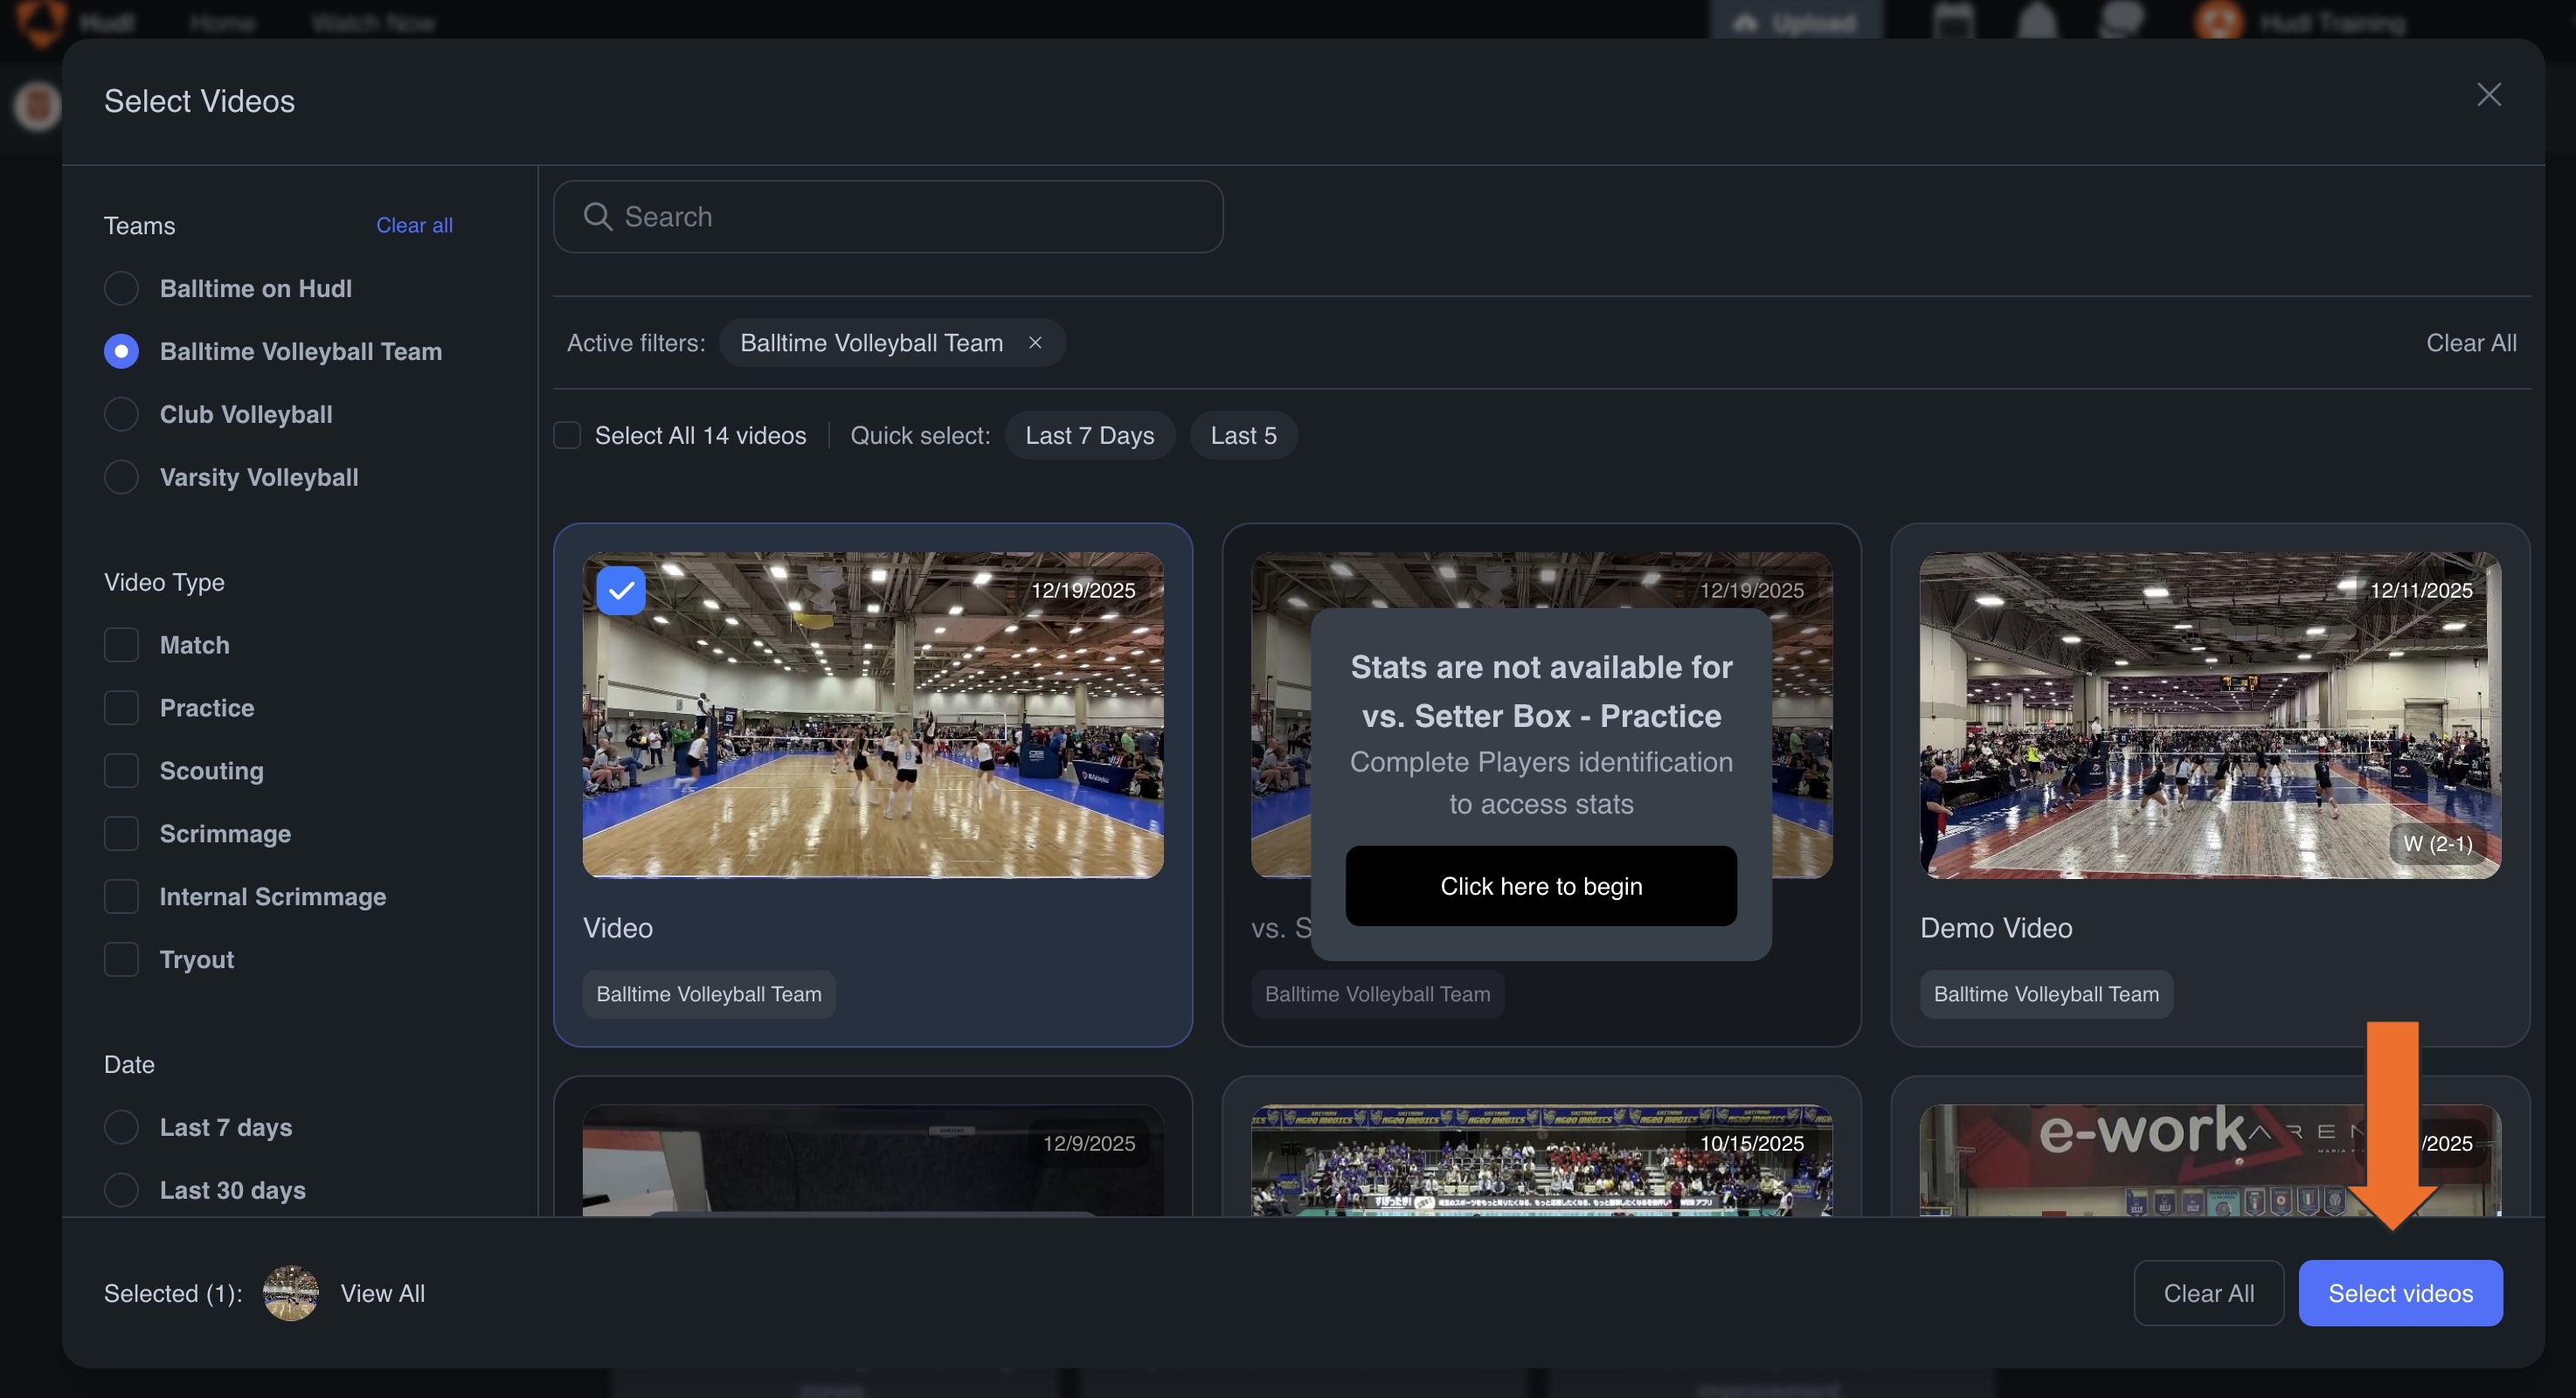Image resolution: width=2576 pixels, height=1398 pixels.
Task: Click the W (2-1) score badge
Action: click(x=2438, y=844)
